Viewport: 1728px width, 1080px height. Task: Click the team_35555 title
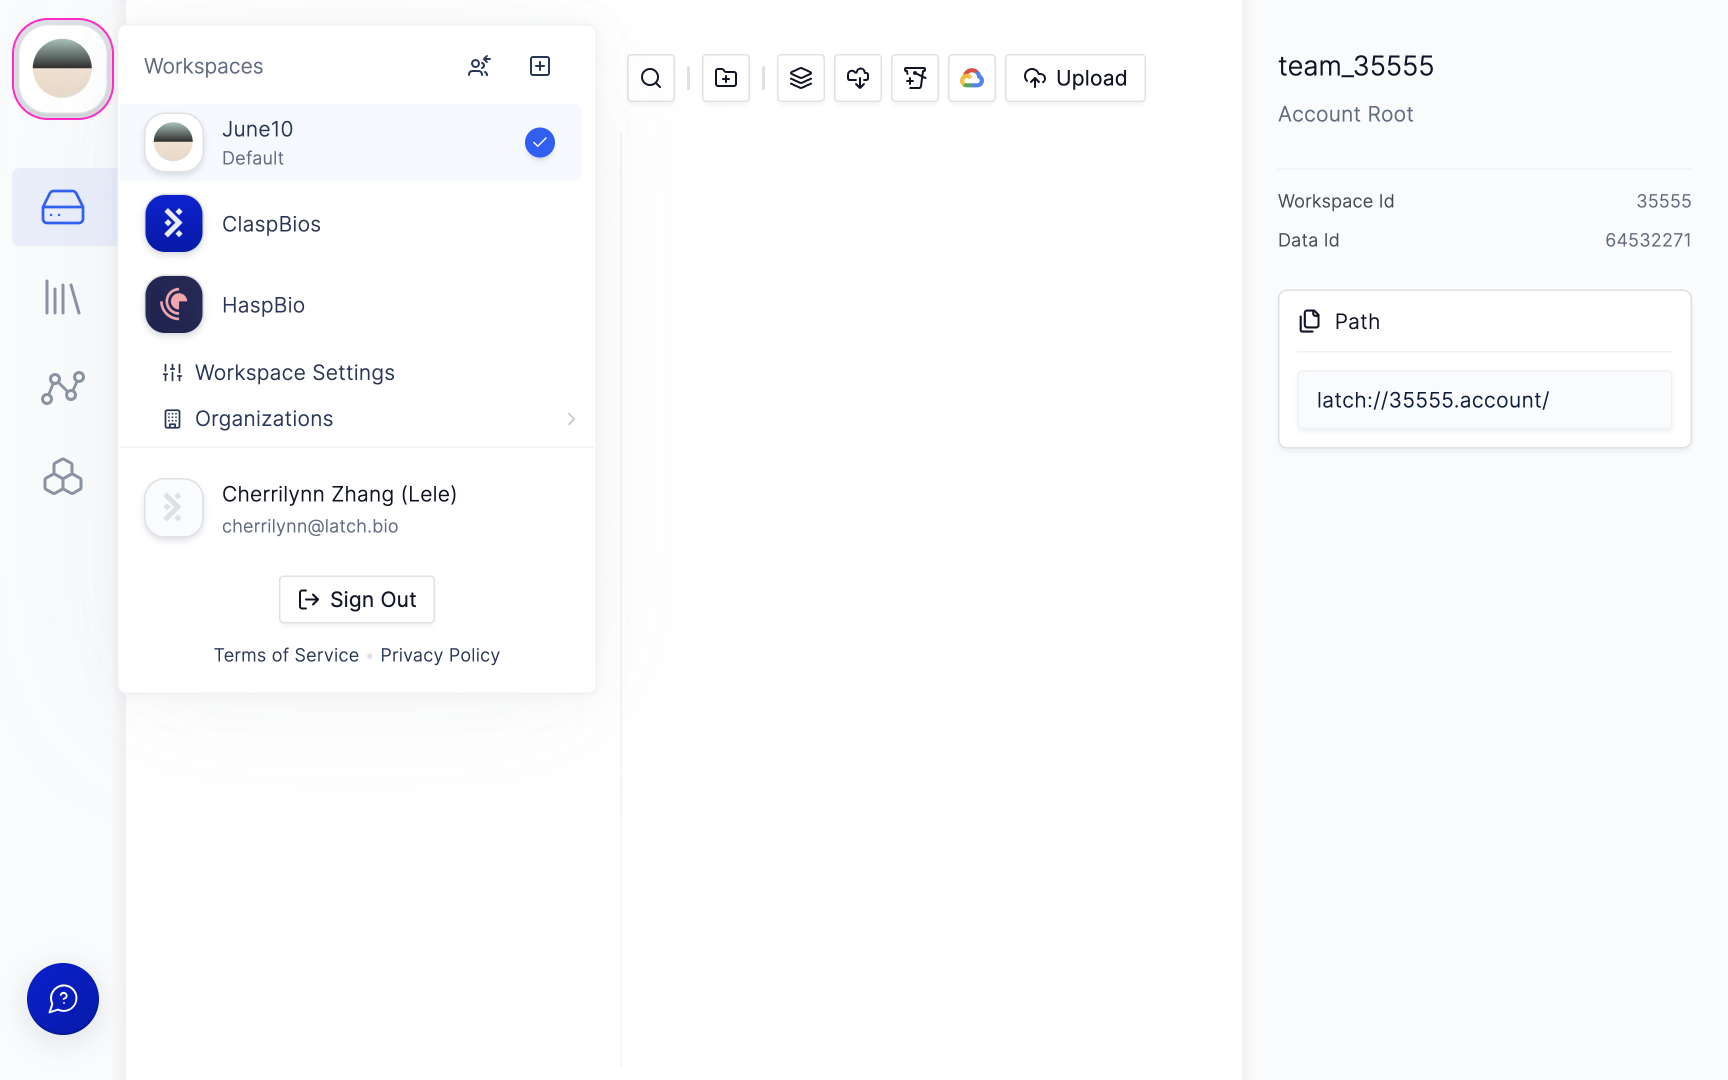pyautogui.click(x=1356, y=66)
